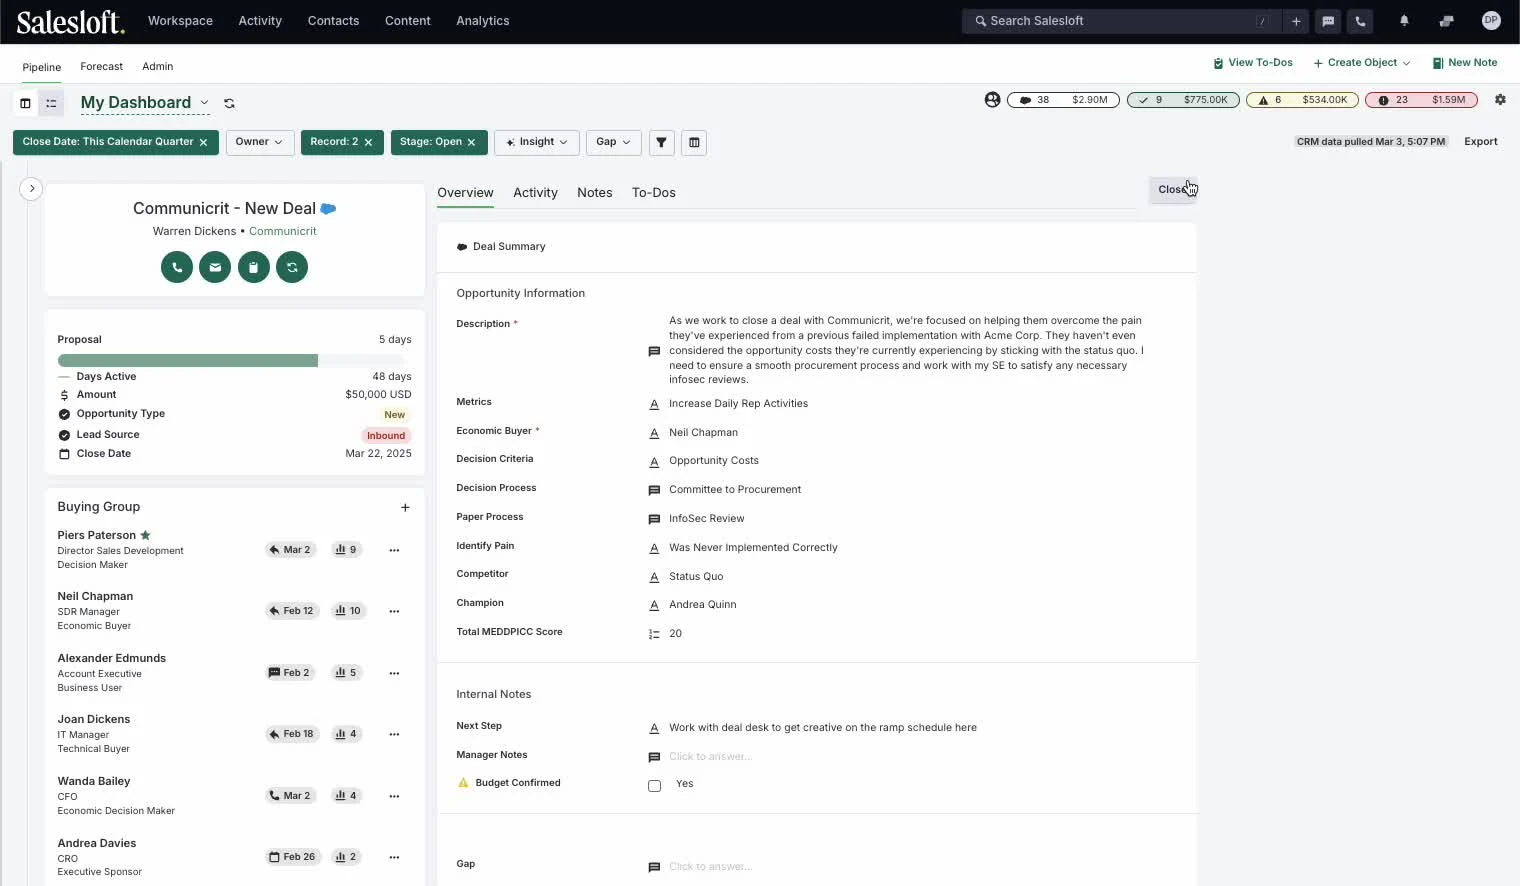This screenshot has height=886, width=1520.
Task: Open the column settings icon beside filter
Action: point(694,142)
